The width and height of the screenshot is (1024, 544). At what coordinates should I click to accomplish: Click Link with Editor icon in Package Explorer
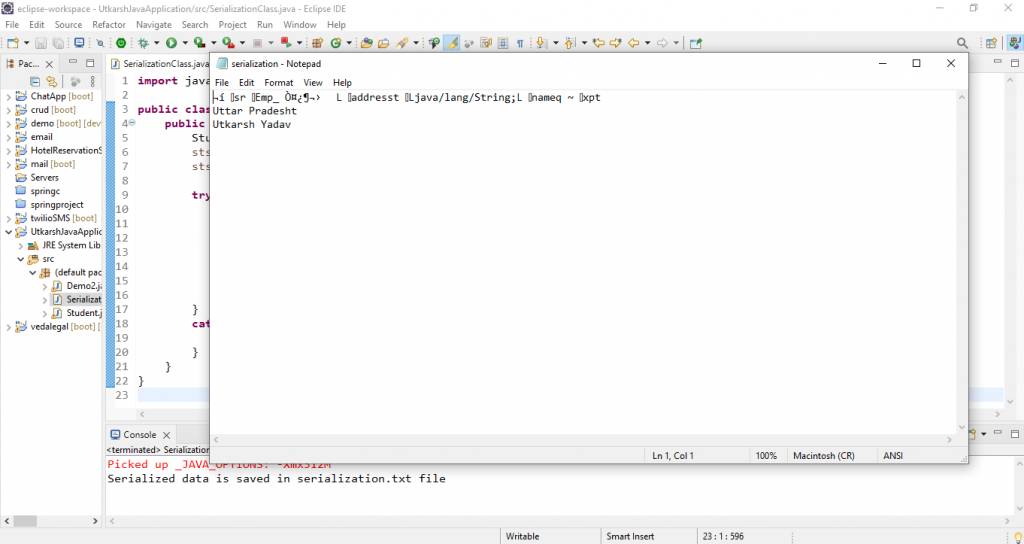coord(50,81)
